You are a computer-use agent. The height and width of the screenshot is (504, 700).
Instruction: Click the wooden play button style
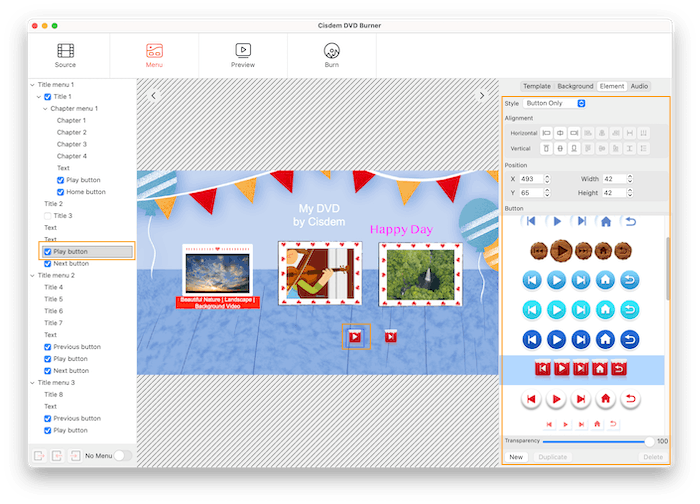tap(560, 250)
